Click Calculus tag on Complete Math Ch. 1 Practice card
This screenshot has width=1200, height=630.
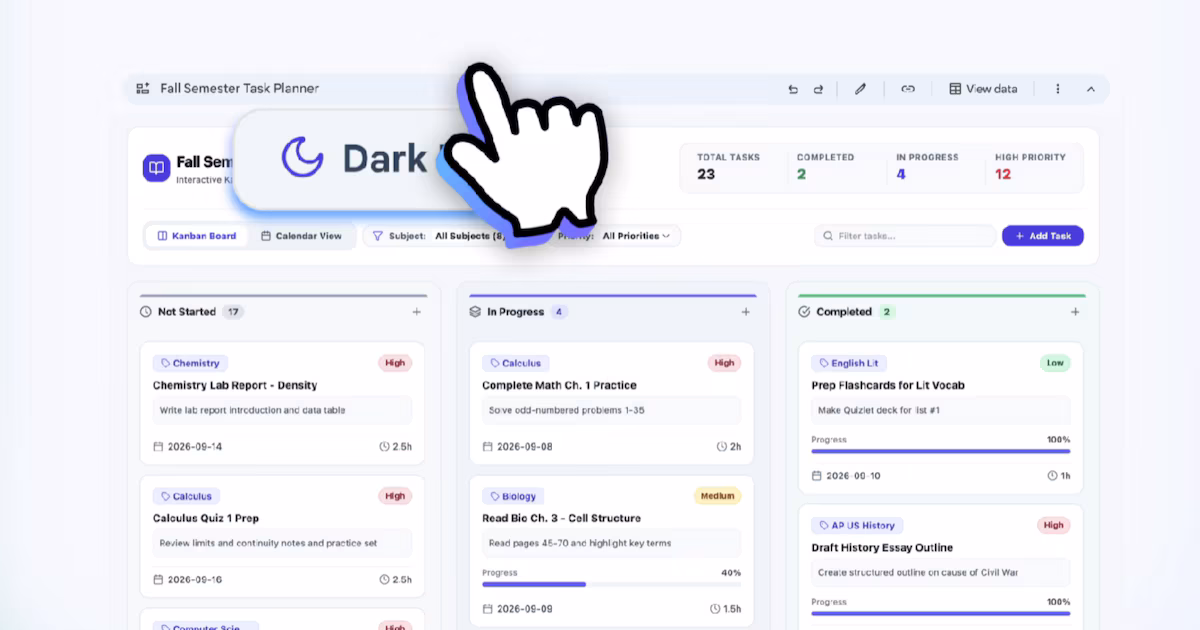point(516,363)
